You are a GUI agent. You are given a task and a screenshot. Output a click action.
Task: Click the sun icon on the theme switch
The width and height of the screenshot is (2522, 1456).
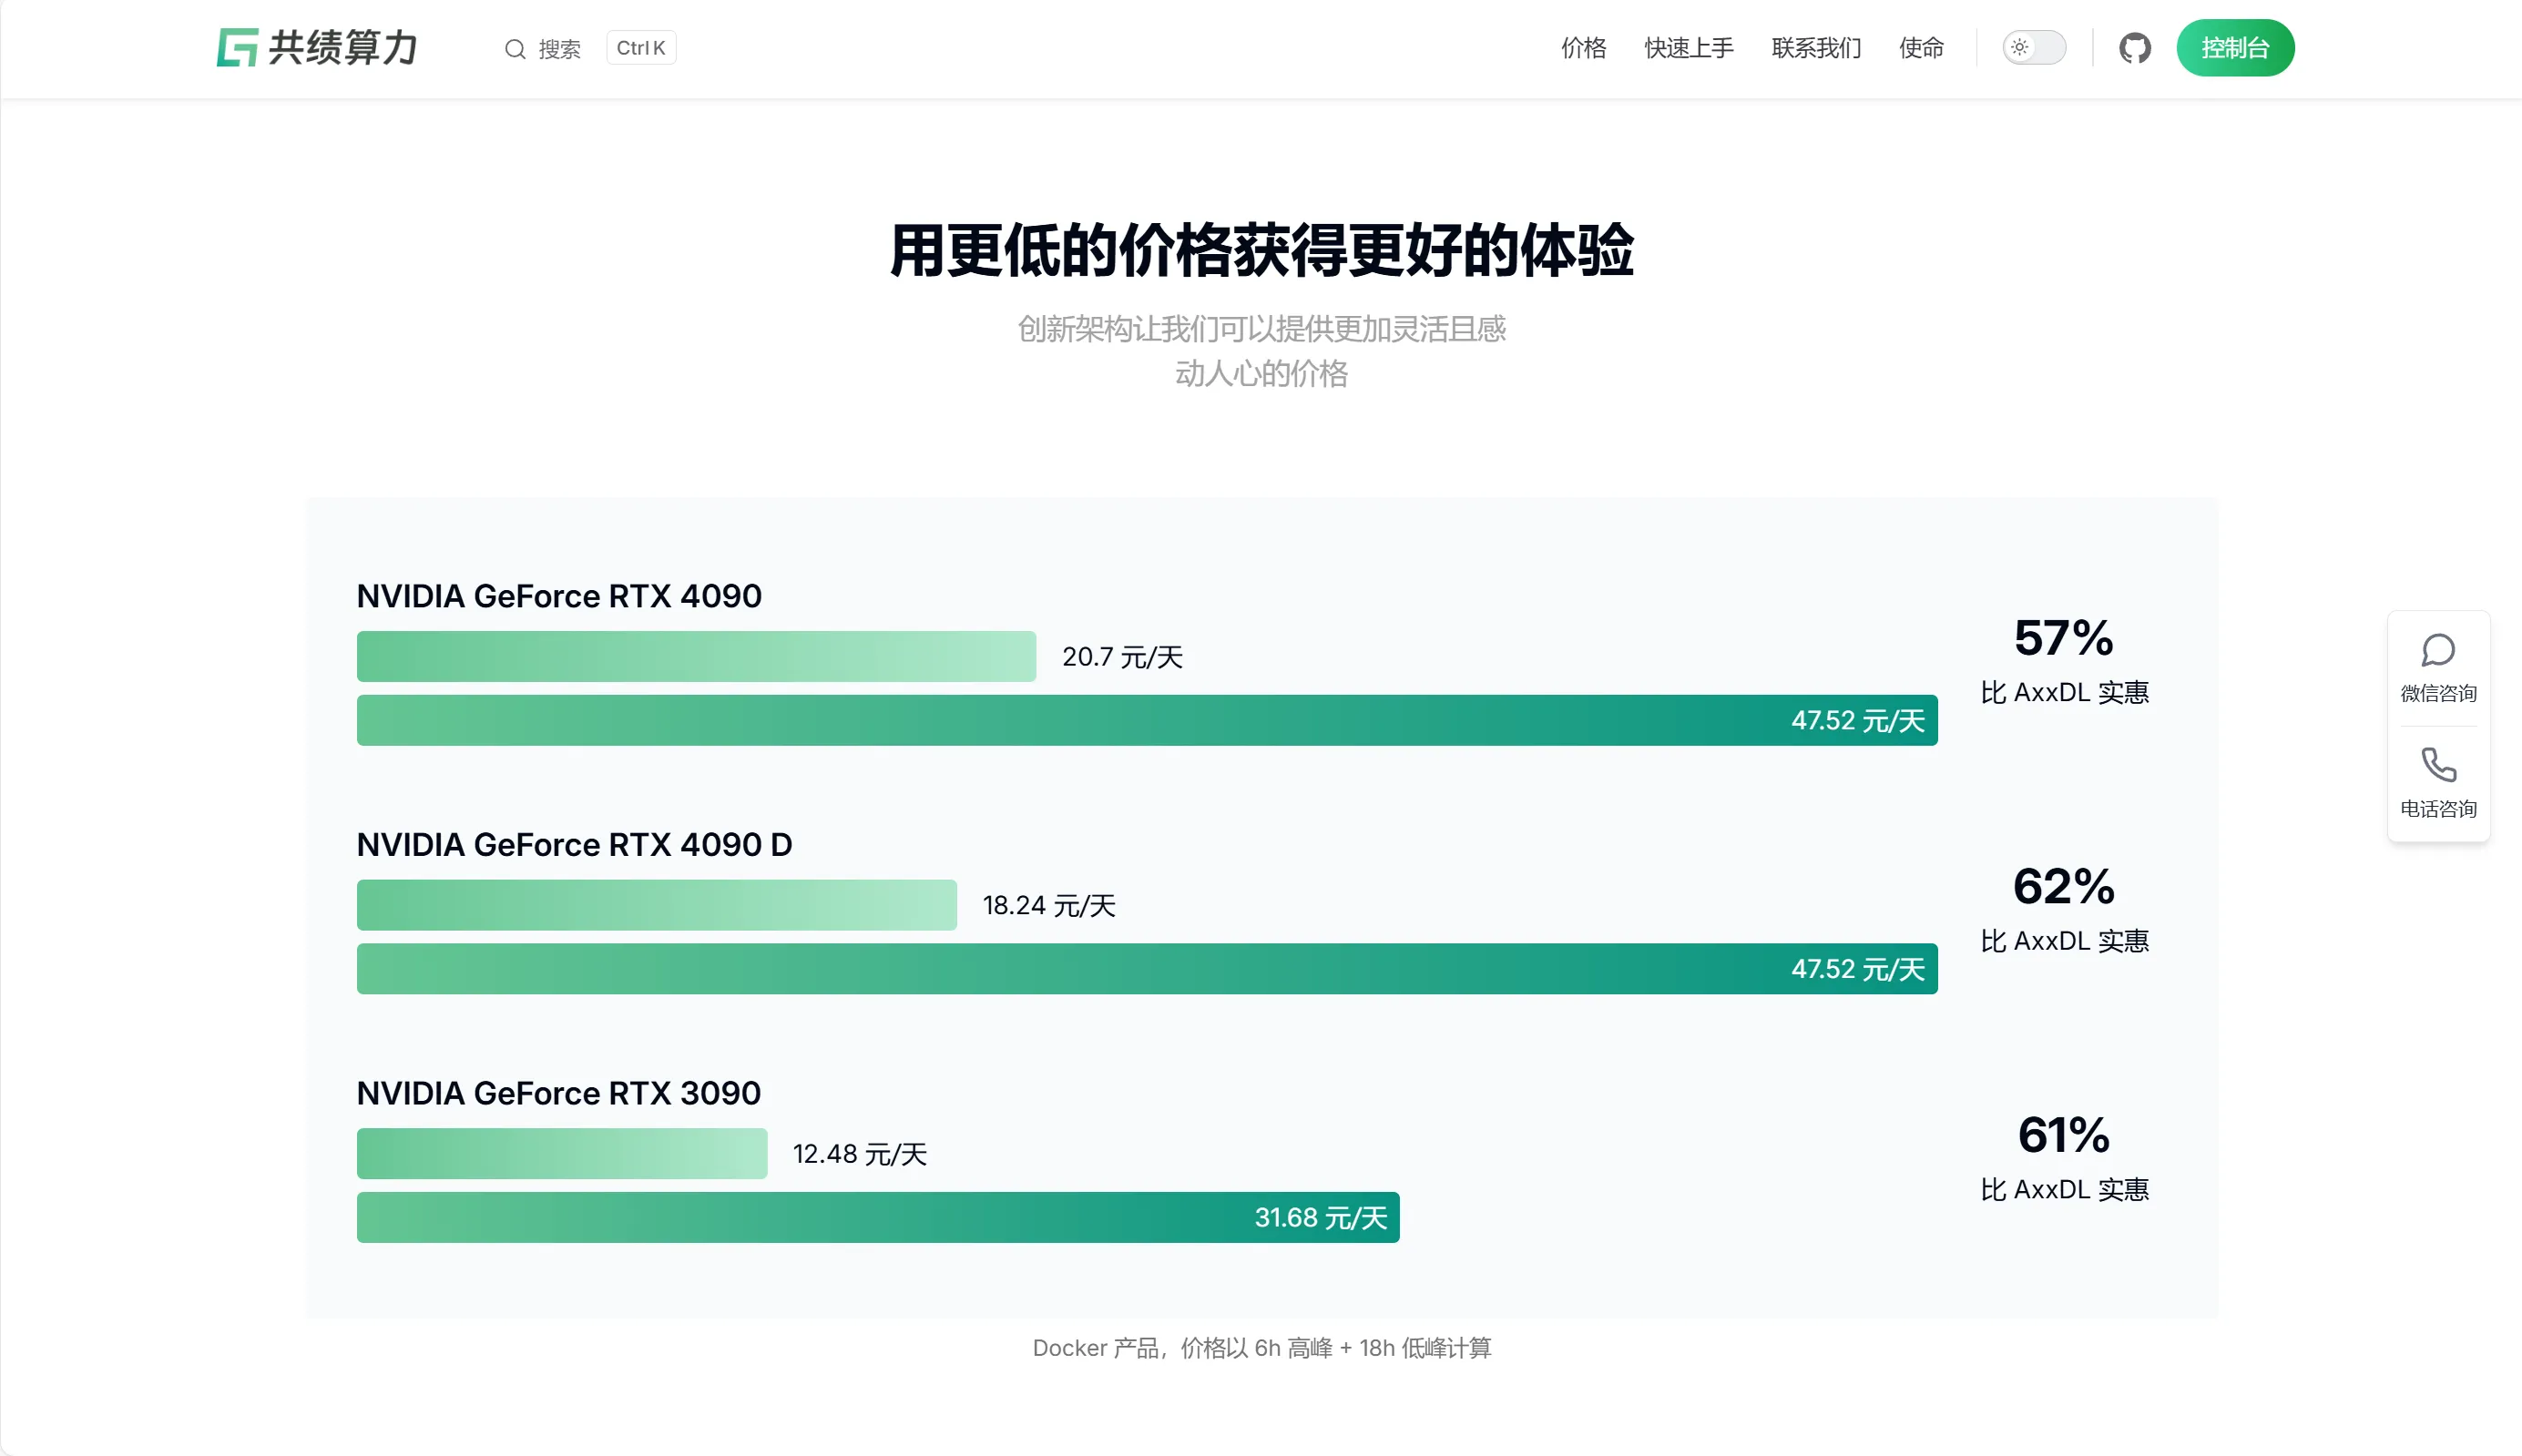pos(2021,47)
